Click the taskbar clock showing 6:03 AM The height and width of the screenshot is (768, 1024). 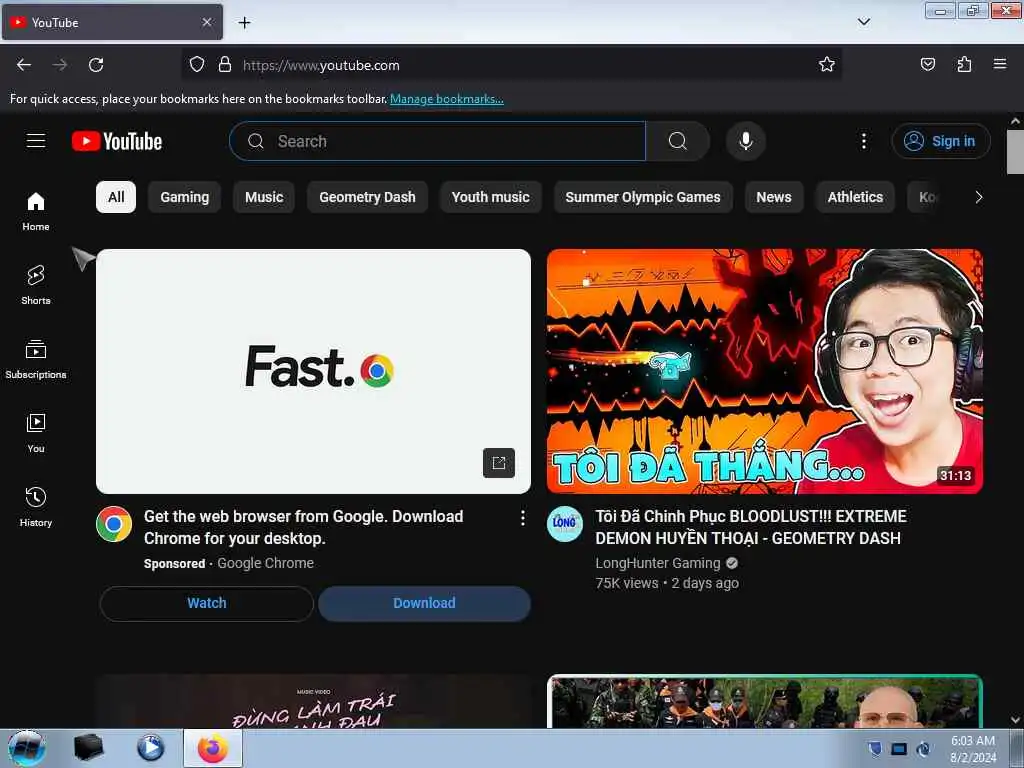coord(973,749)
